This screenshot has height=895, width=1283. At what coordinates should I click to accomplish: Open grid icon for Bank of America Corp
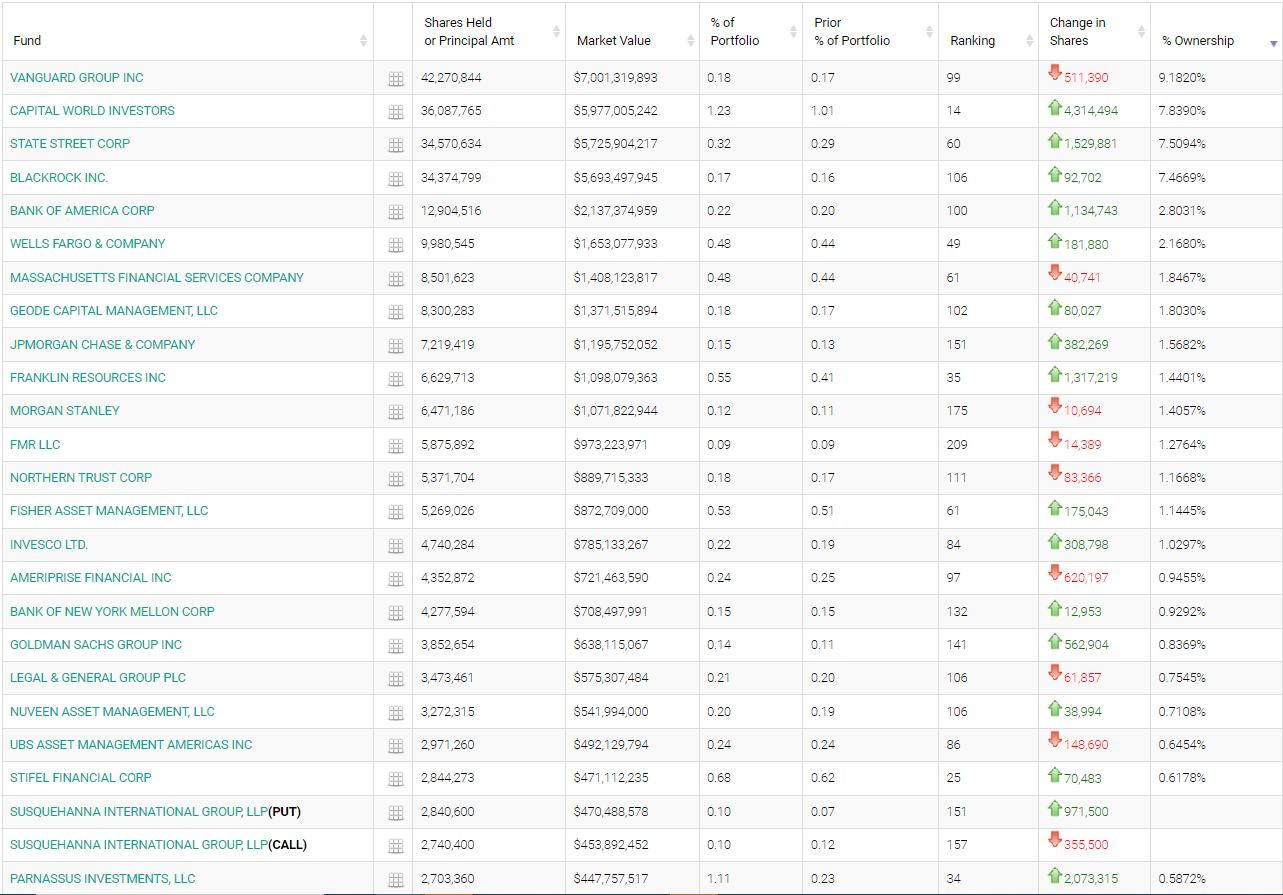[395, 212]
